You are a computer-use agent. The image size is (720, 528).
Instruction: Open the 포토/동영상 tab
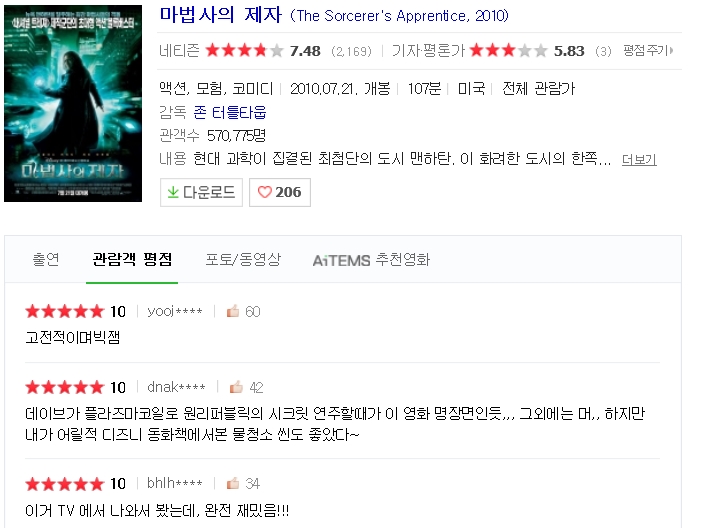tap(243, 259)
